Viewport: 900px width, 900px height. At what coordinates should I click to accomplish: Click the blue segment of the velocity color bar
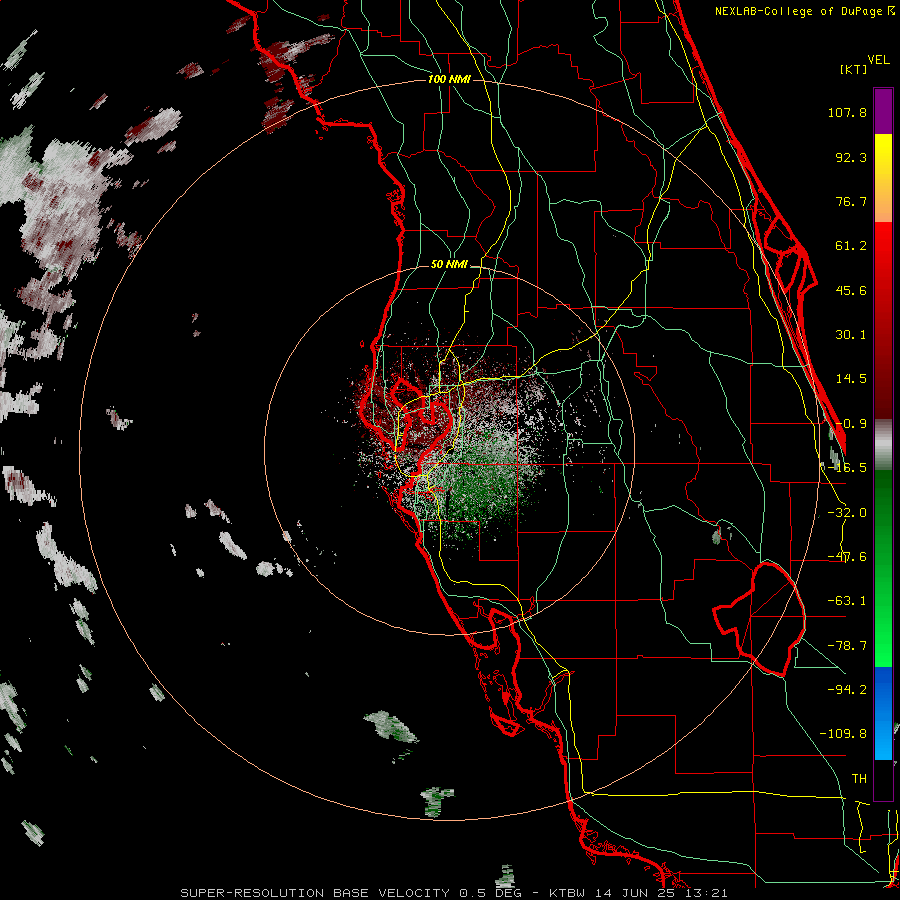click(x=883, y=713)
